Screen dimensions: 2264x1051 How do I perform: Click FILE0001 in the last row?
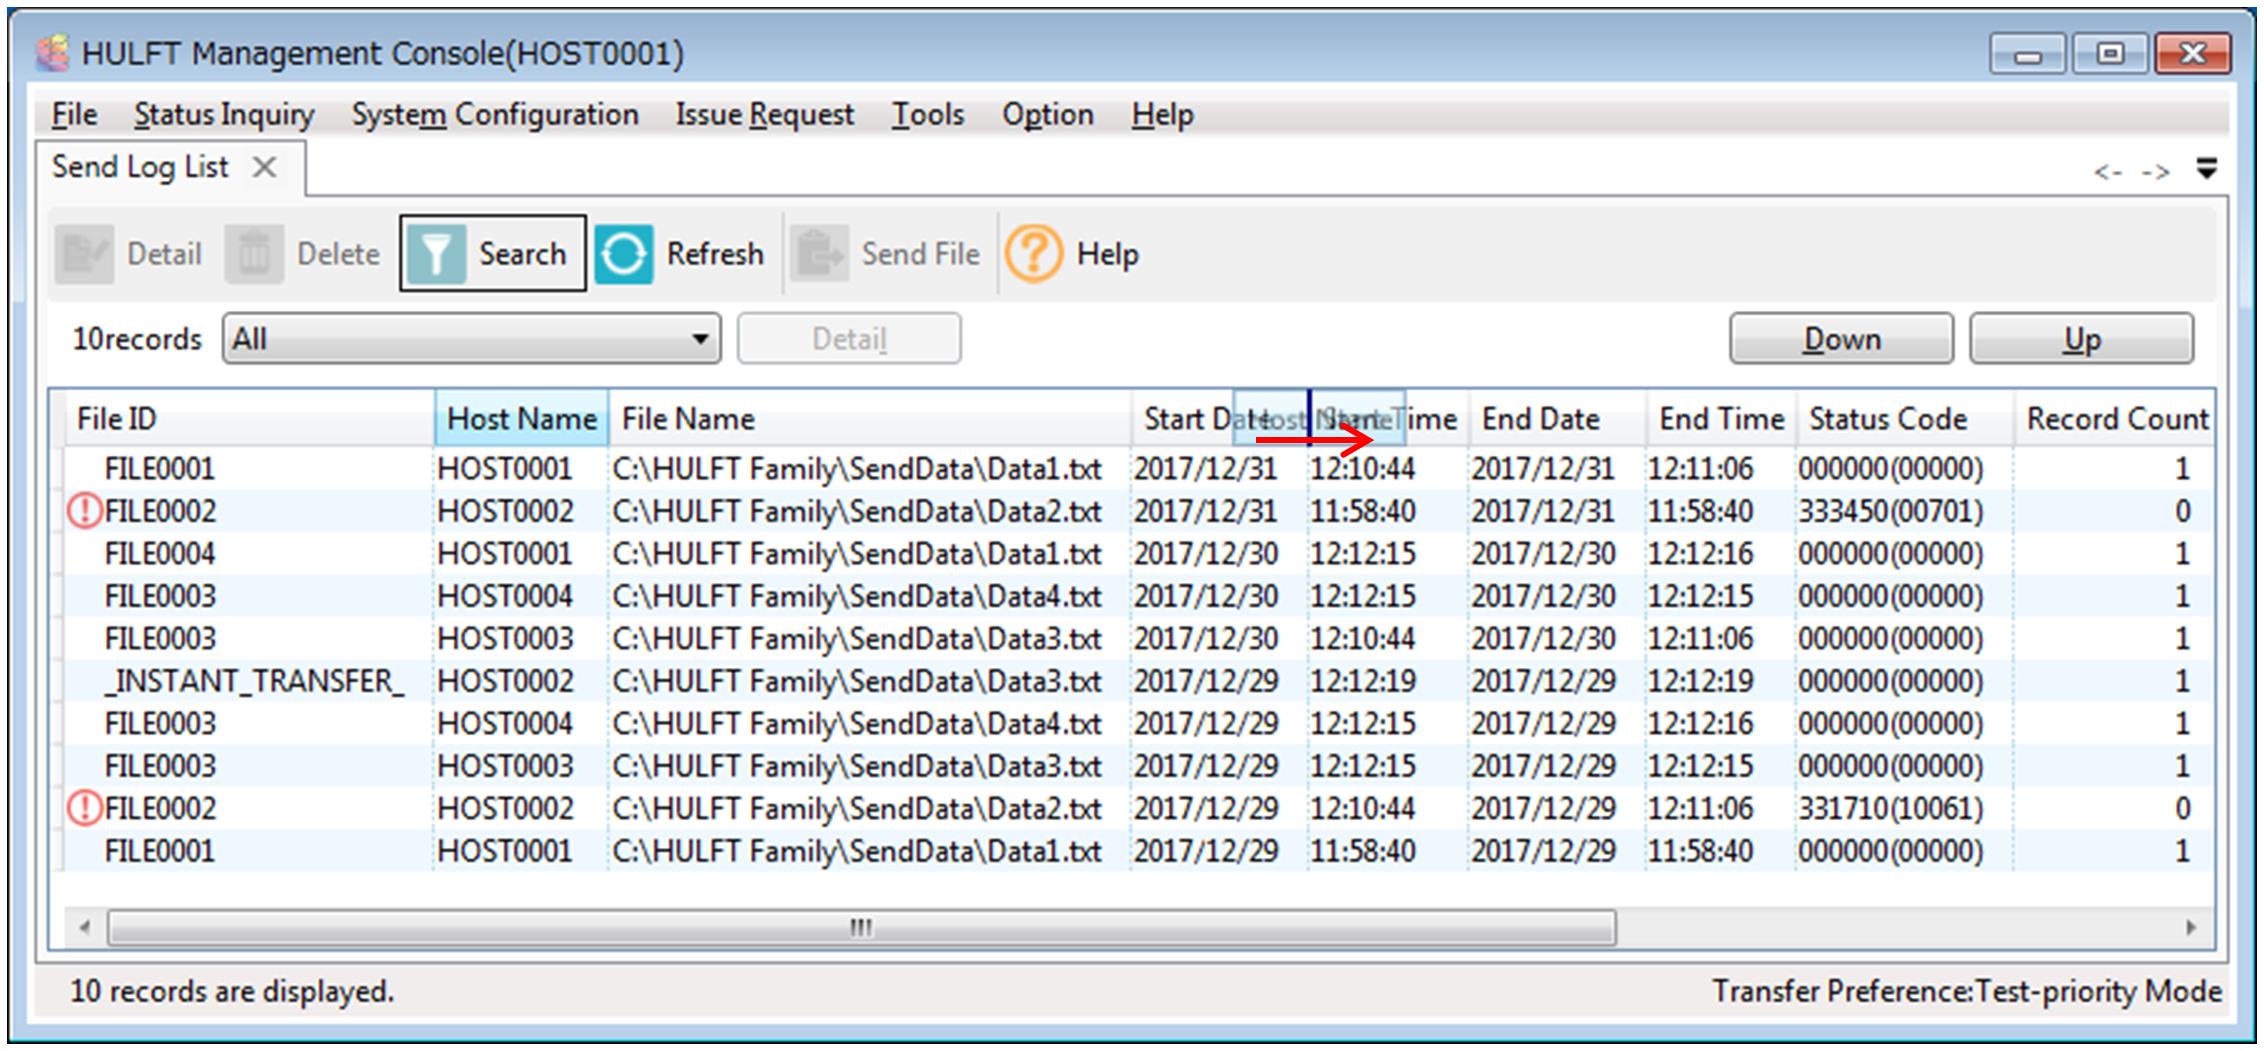click(x=160, y=851)
